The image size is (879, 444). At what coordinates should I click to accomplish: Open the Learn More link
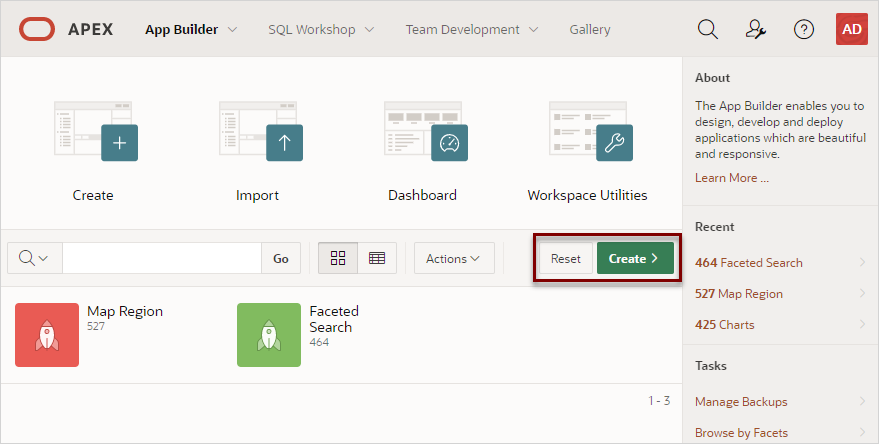pyautogui.click(x=732, y=178)
